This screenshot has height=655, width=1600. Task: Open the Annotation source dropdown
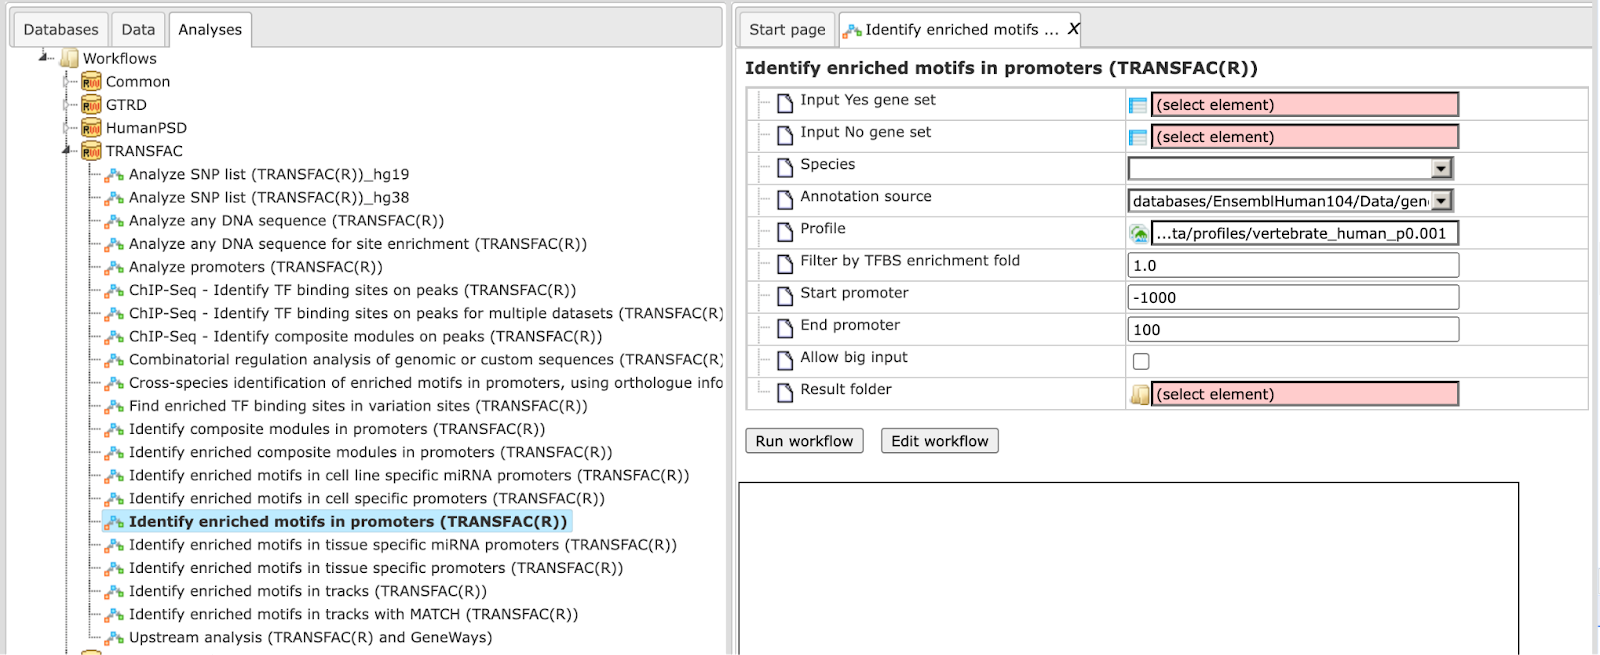coord(1441,201)
